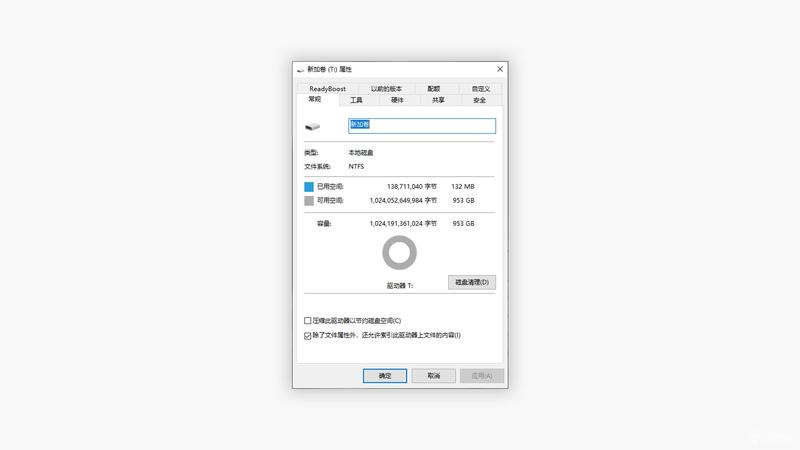Switch to the ReadyBoost tab

coord(327,88)
